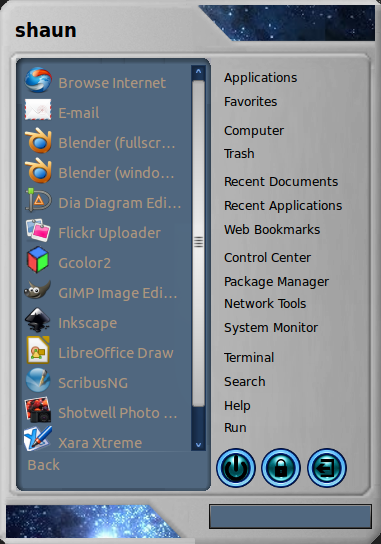Show Recent Applications
Viewport: 381px width, 544px height.
pos(283,206)
